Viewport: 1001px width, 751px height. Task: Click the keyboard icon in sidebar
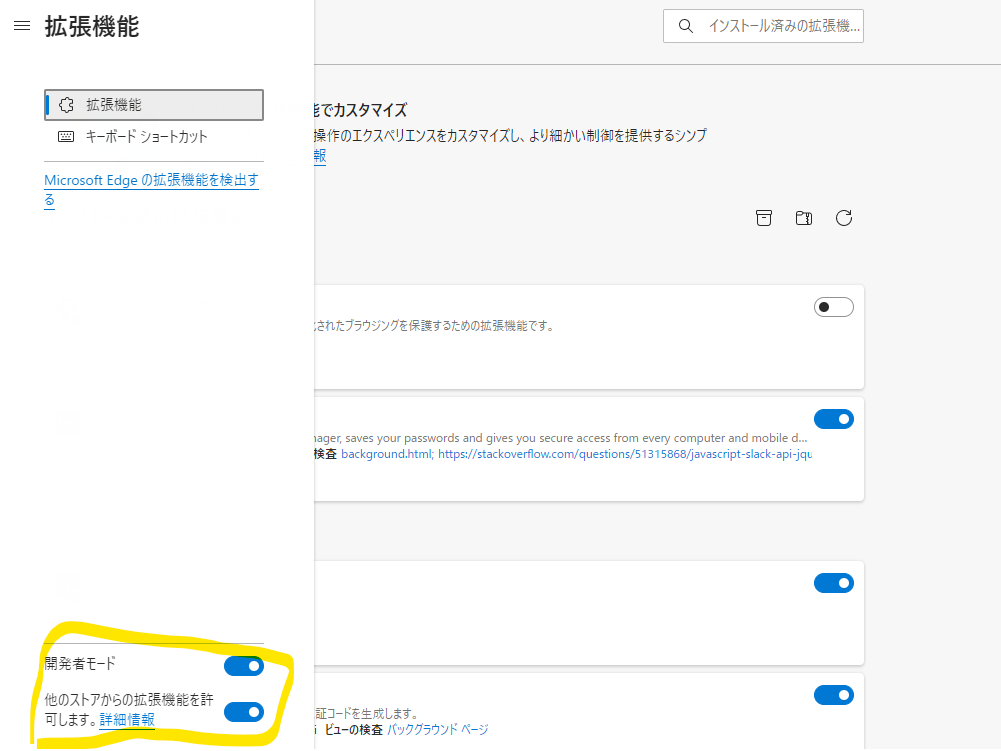(66, 137)
